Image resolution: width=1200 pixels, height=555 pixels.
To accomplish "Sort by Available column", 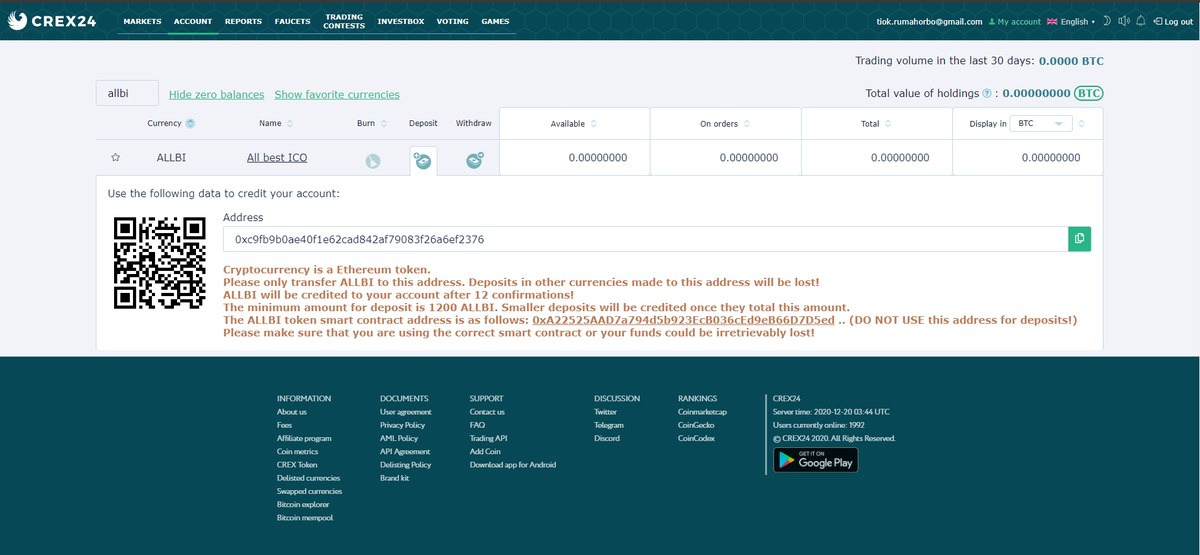I will [x=594, y=124].
